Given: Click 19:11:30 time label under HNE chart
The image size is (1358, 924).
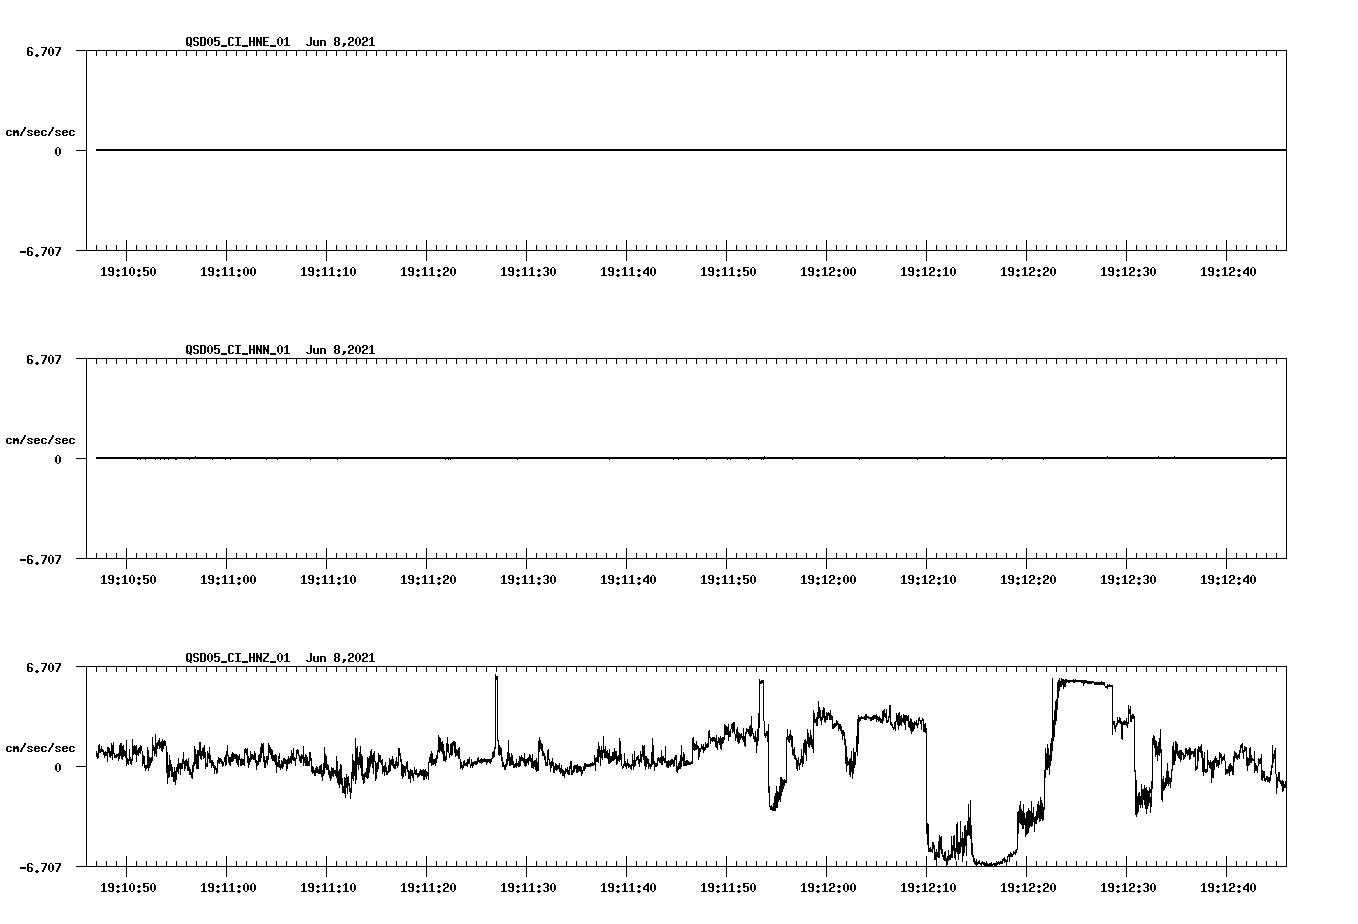Looking at the screenshot, I should 528,271.
